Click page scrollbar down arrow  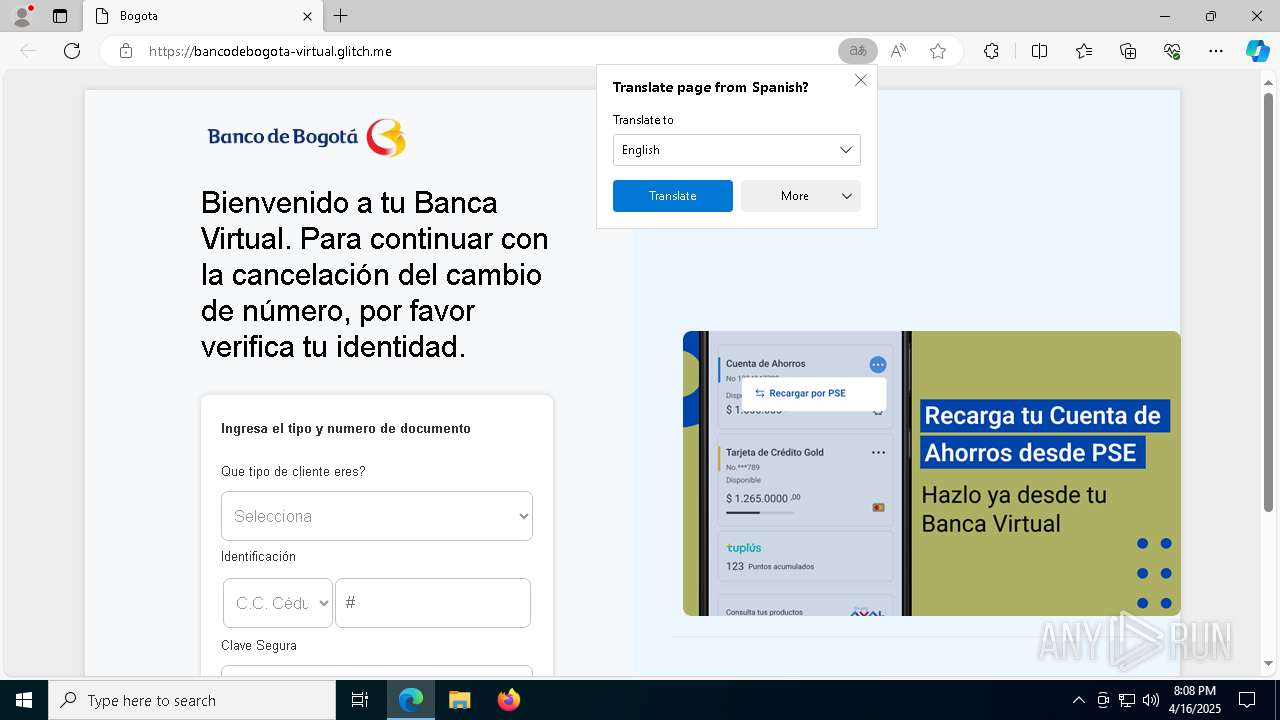pyautogui.click(x=1270, y=663)
